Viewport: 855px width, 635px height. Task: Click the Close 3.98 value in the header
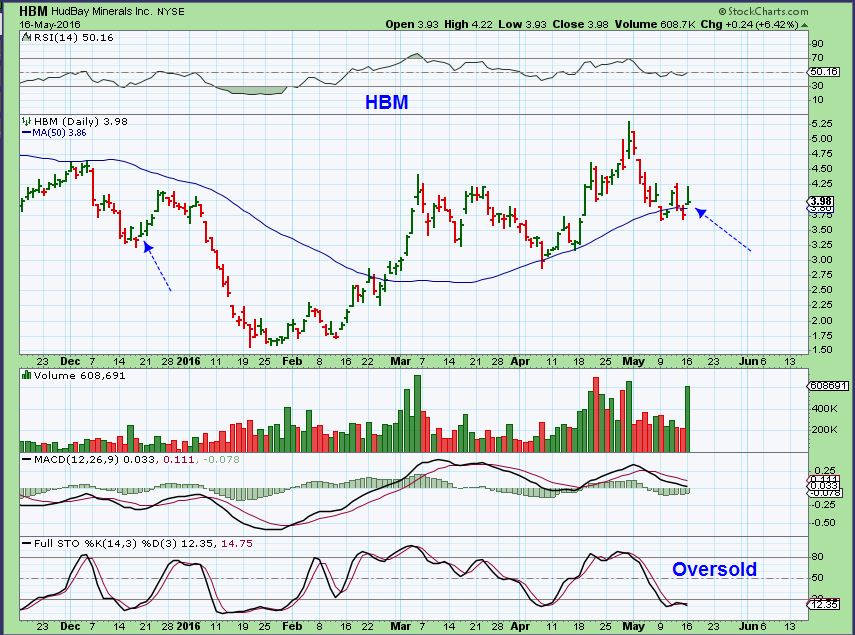[x=580, y=25]
